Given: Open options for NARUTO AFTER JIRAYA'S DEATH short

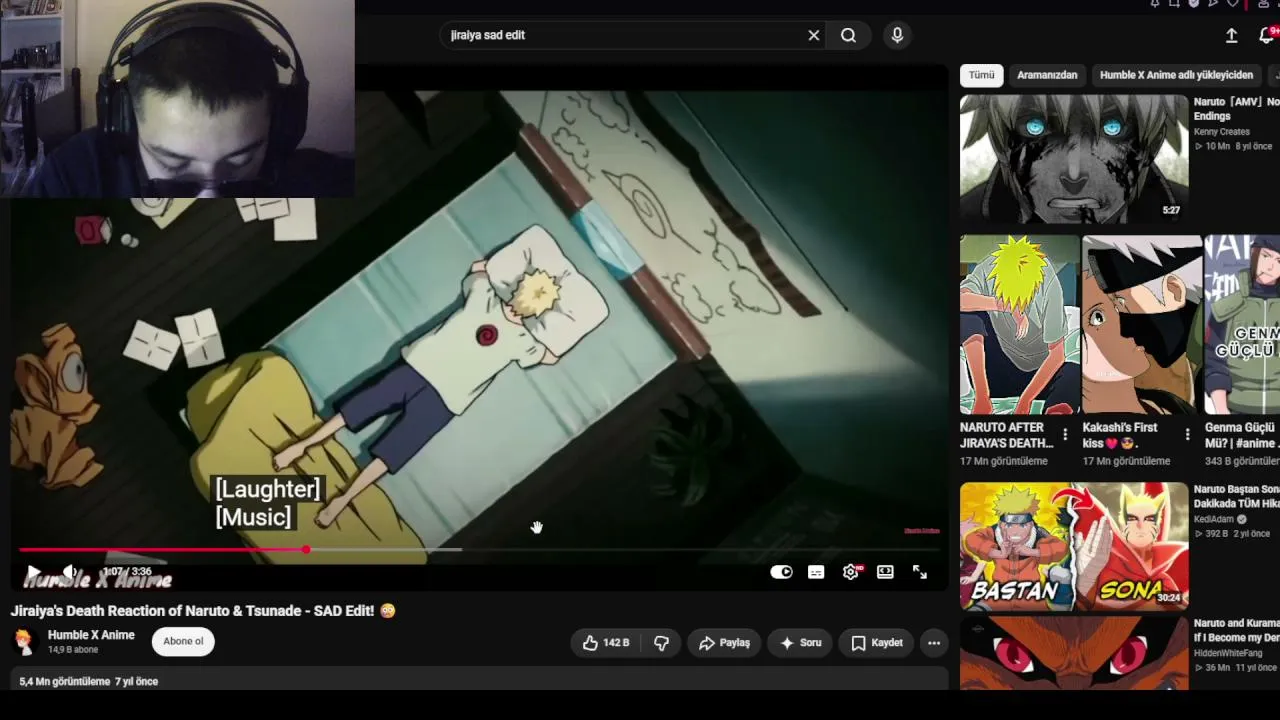Looking at the screenshot, I should click(1065, 435).
